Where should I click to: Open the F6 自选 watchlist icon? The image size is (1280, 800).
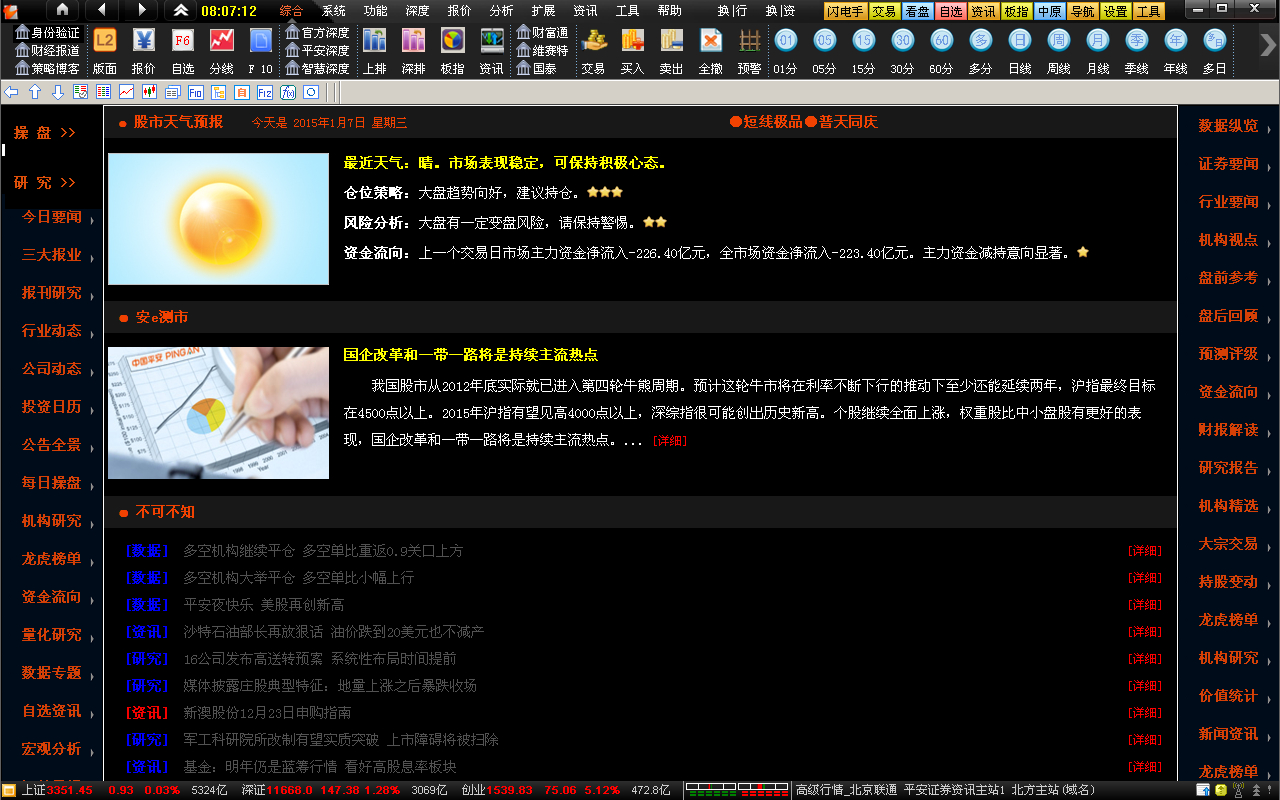(x=183, y=51)
